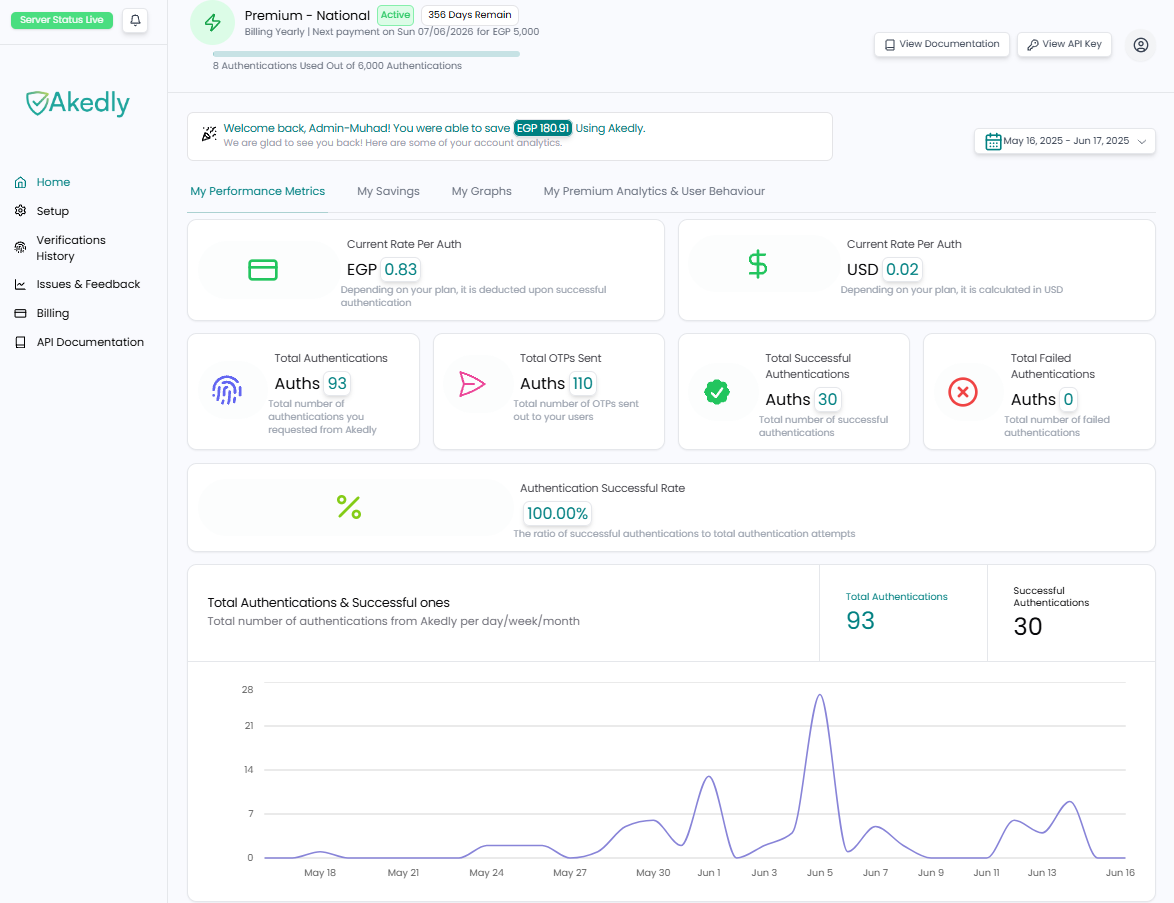Click the purple fingerprint Total Authentications icon
1174x903 pixels.
pos(227,390)
